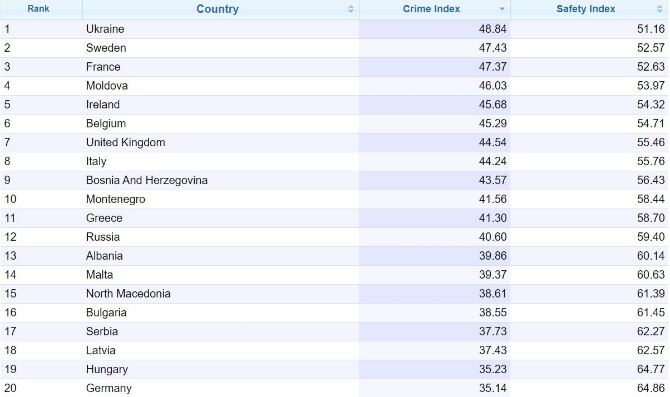Click France in the country list
Image resolution: width=670 pixels, height=397 pixels.
103,67
